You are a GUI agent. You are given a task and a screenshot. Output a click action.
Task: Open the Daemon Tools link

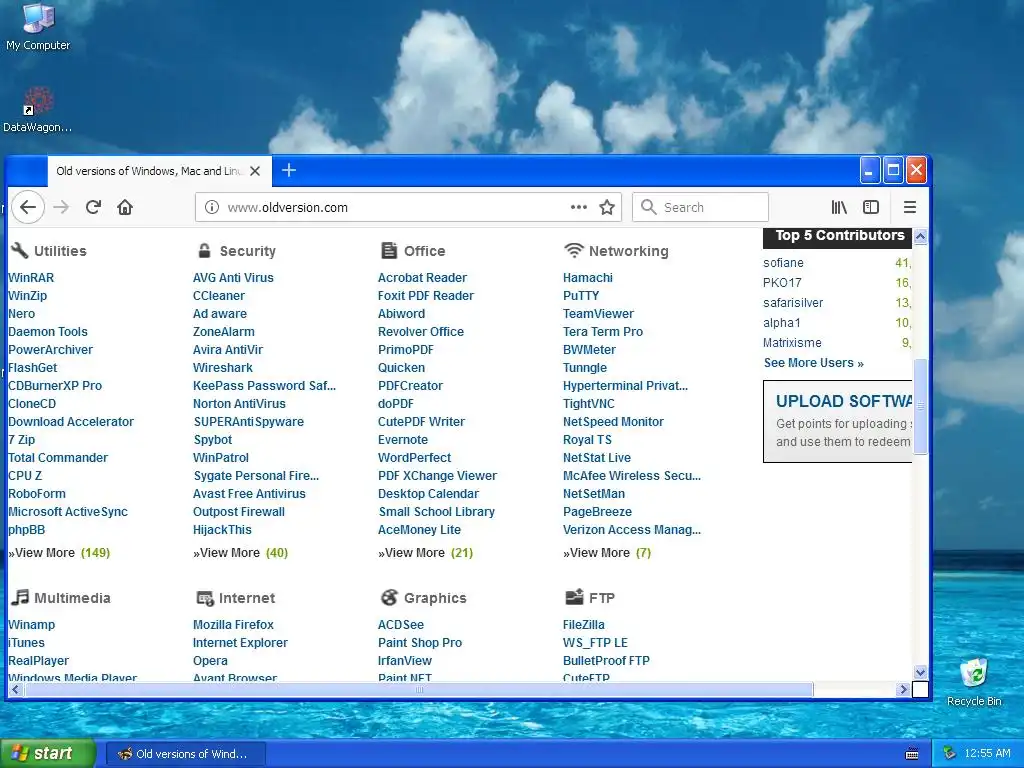point(48,332)
